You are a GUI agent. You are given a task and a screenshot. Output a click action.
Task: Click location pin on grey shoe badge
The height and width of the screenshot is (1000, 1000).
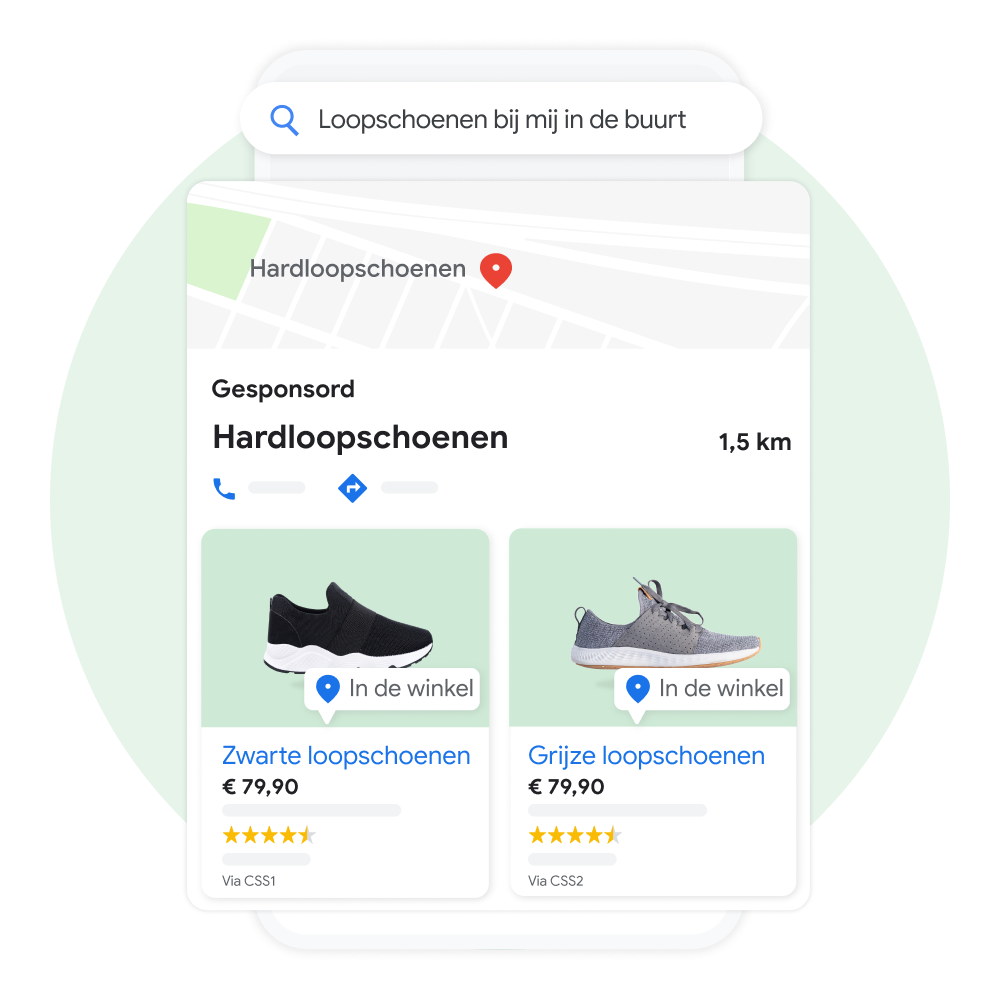click(x=637, y=689)
